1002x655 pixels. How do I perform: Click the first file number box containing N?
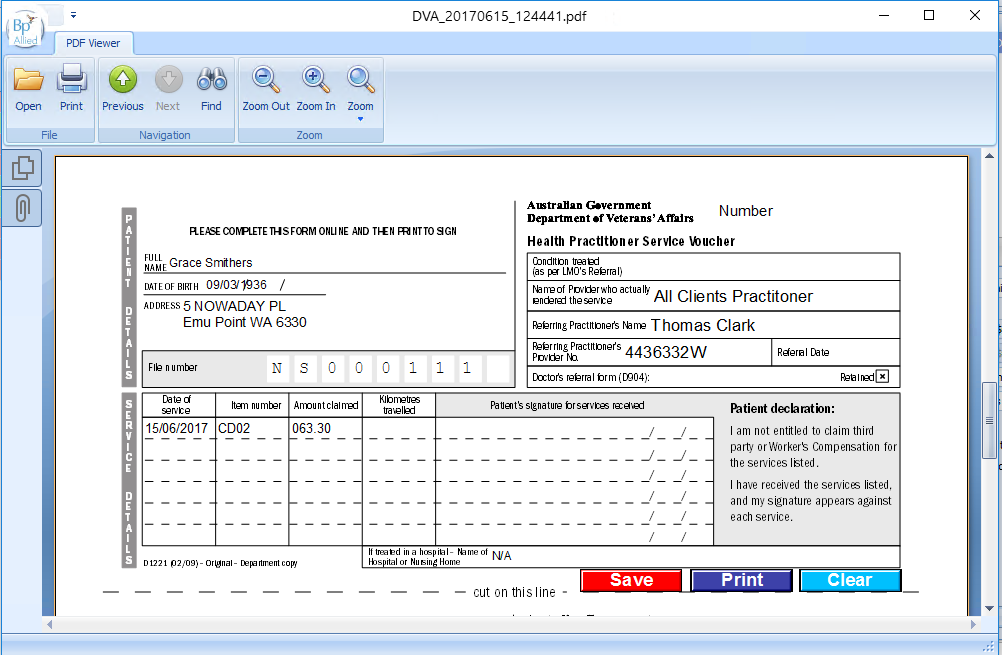coord(277,368)
